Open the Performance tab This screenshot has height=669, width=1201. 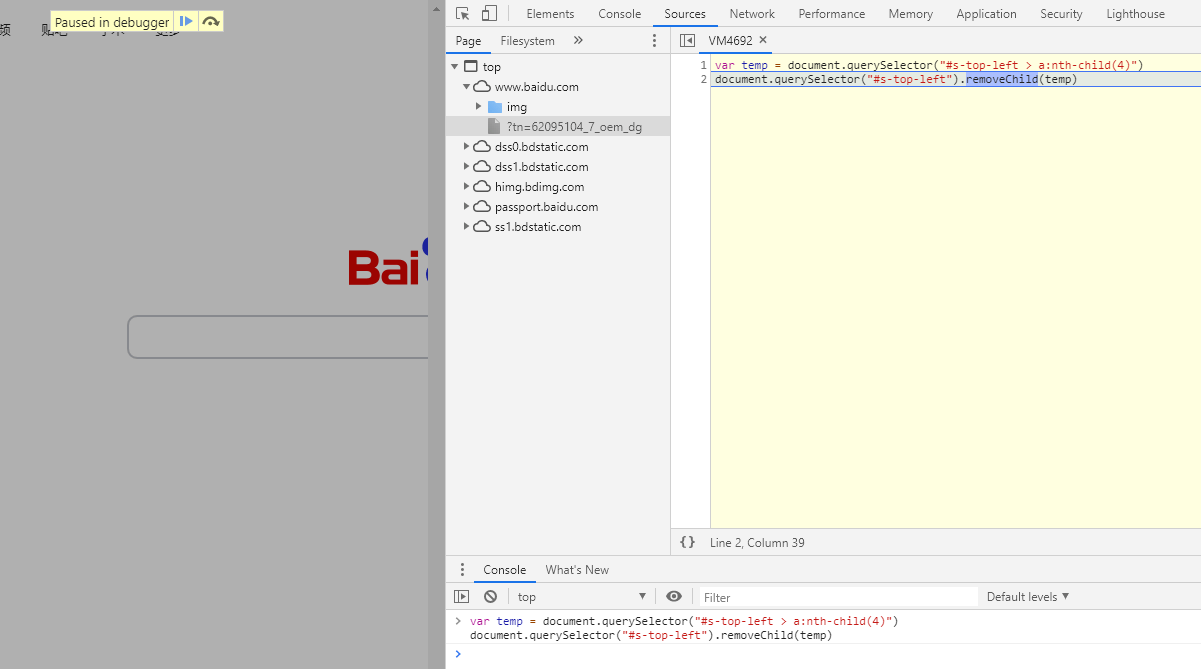(x=832, y=14)
